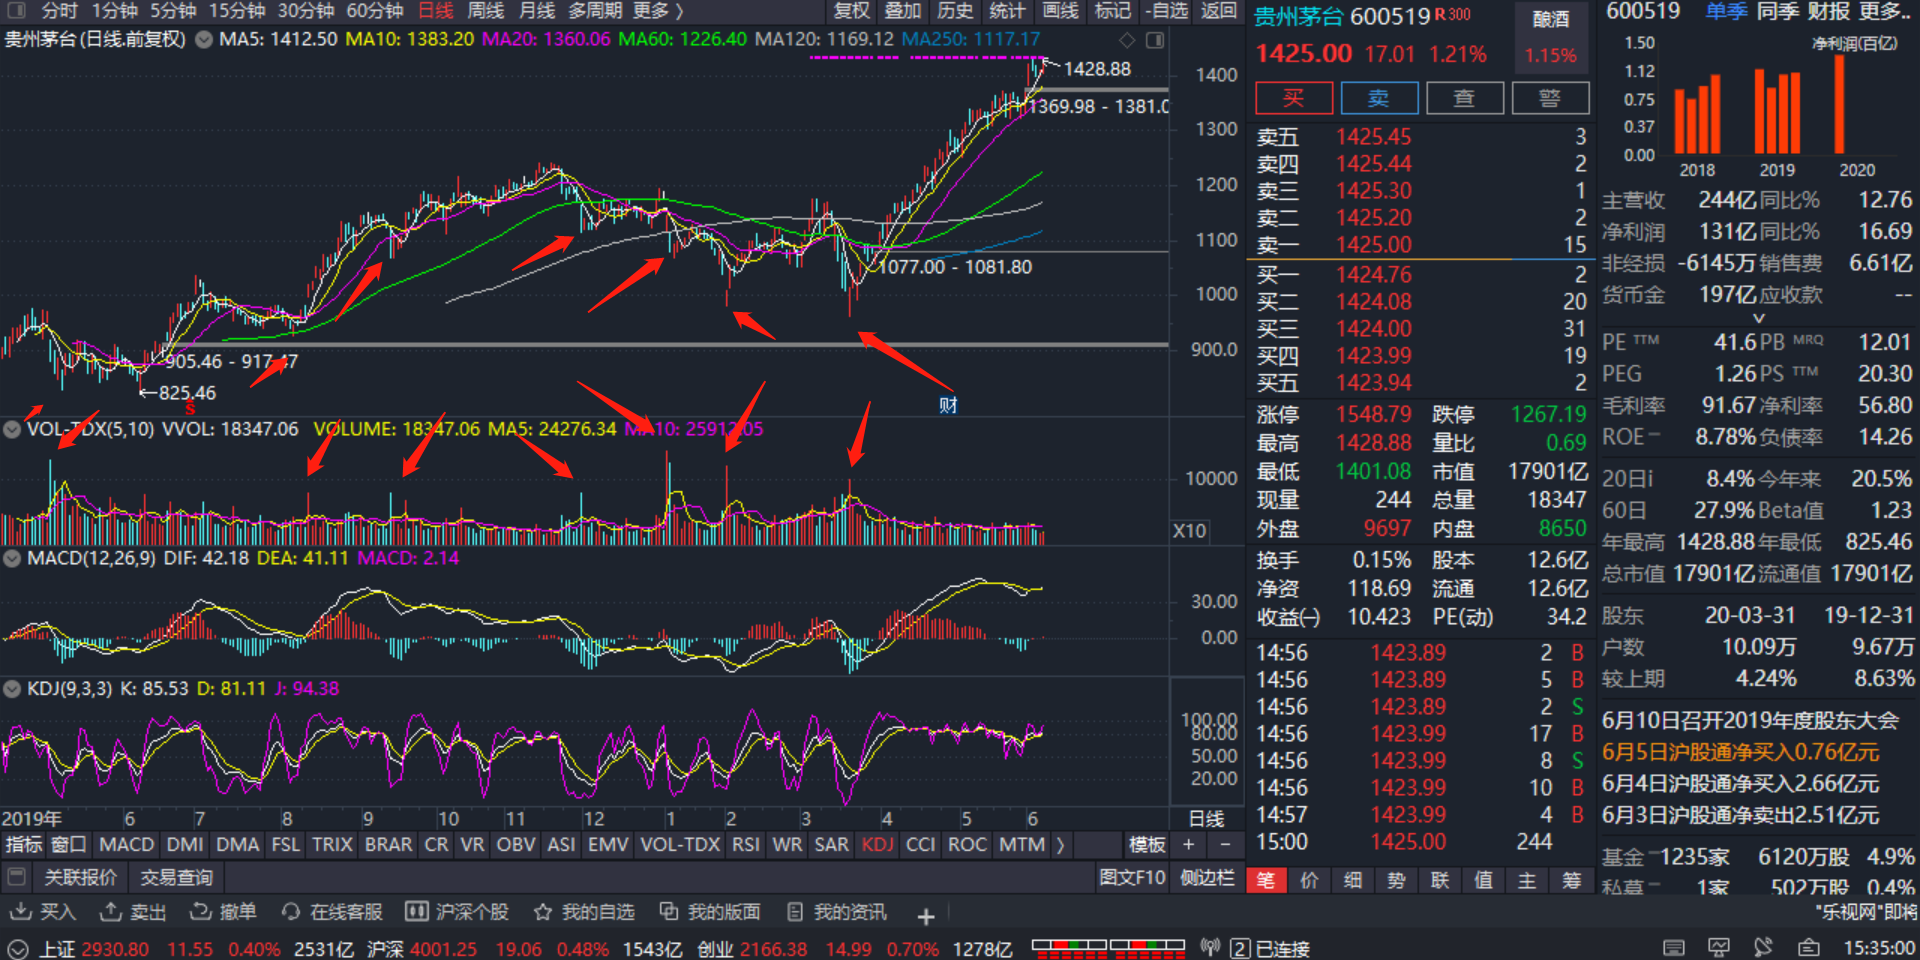
Task: Toggle 叠加 overlay on chart
Action: click(903, 11)
